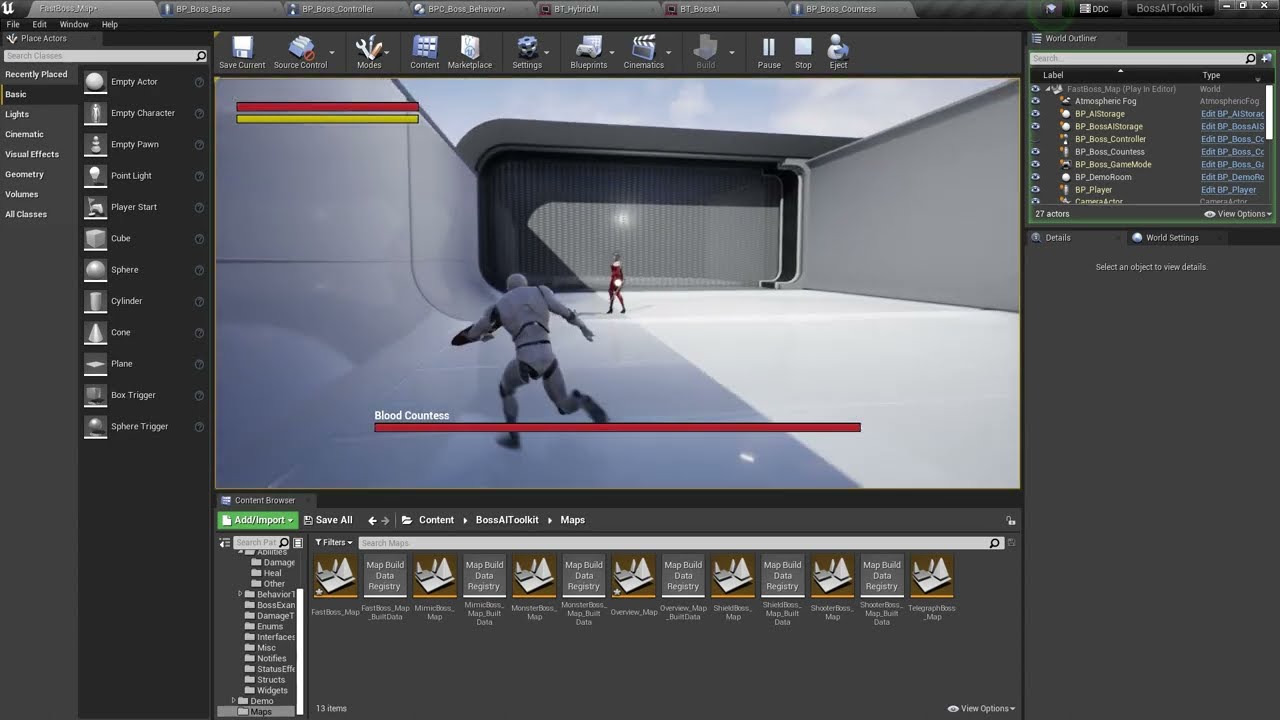
Task: Open View Options in Content Browser
Action: pos(981,709)
